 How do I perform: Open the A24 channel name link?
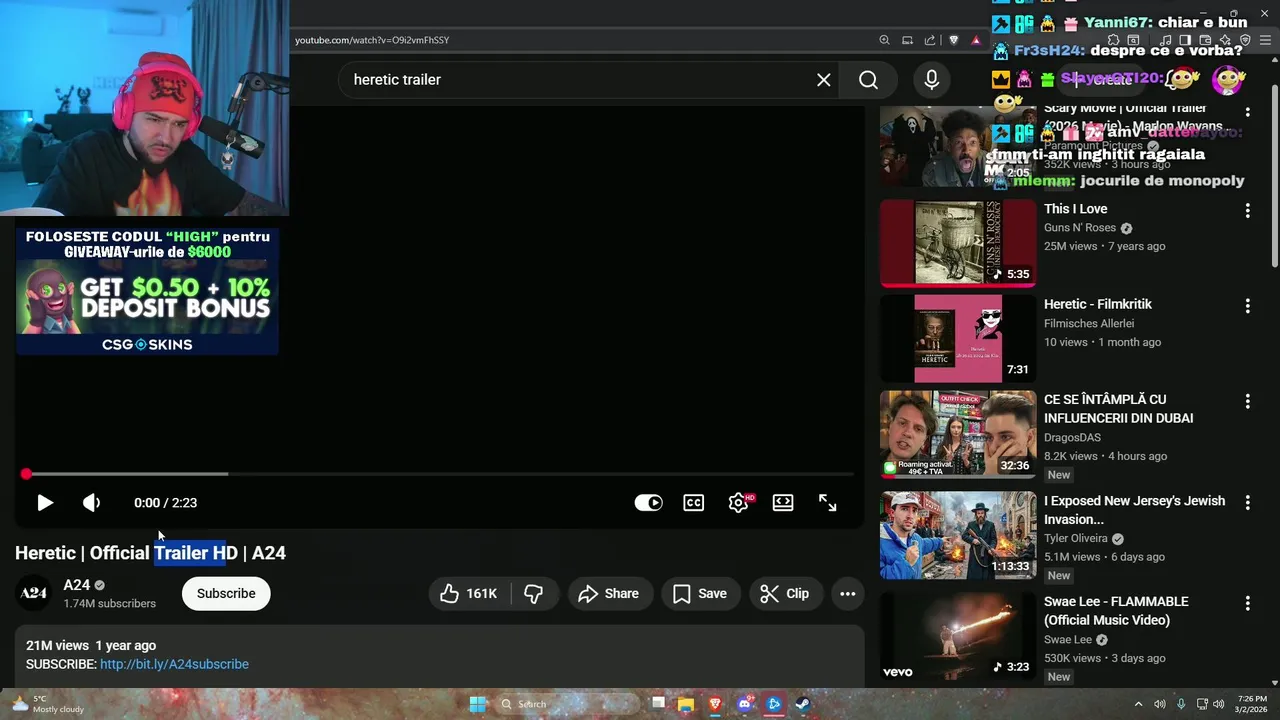77,585
